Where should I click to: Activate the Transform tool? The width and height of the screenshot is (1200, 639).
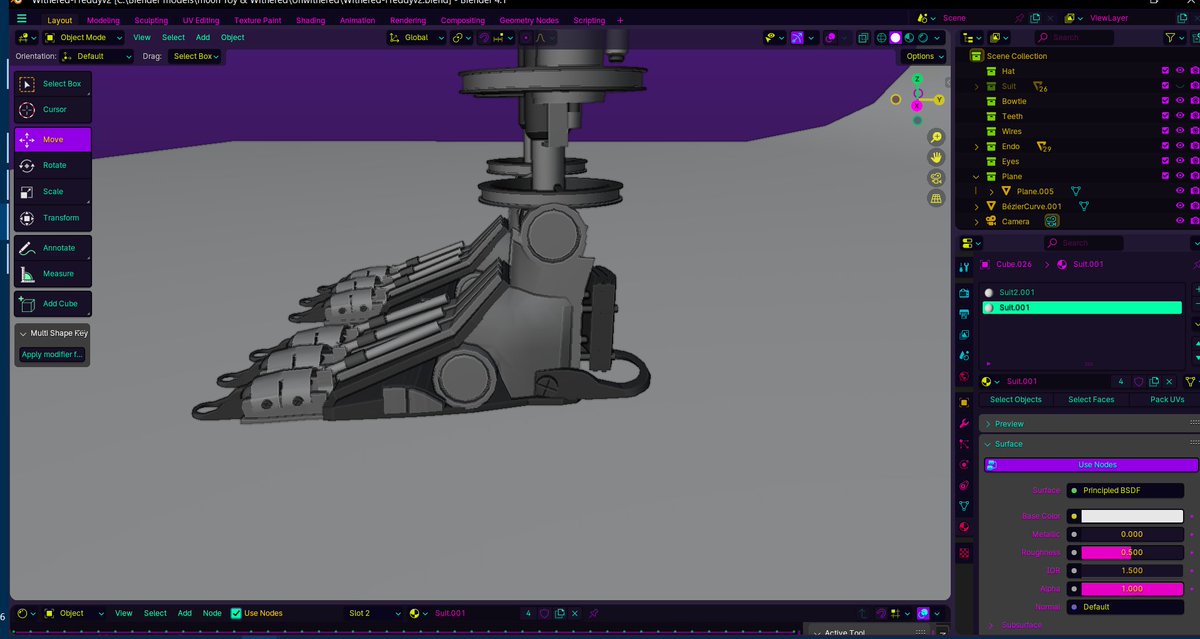[53, 218]
